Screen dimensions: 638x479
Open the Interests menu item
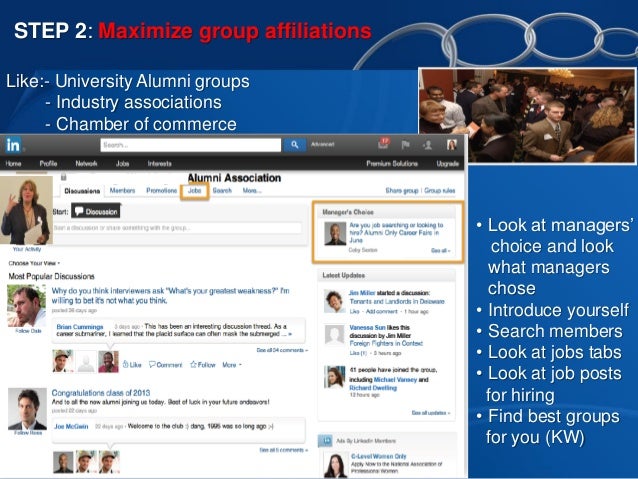click(x=159, y=164)
